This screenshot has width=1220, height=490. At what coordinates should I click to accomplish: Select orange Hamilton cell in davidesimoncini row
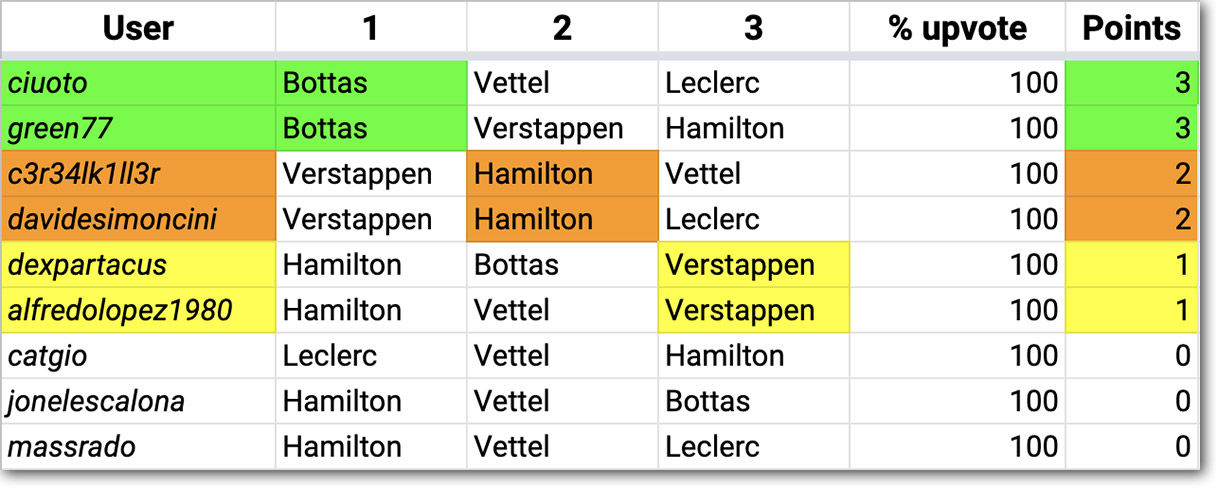[562, 219]
